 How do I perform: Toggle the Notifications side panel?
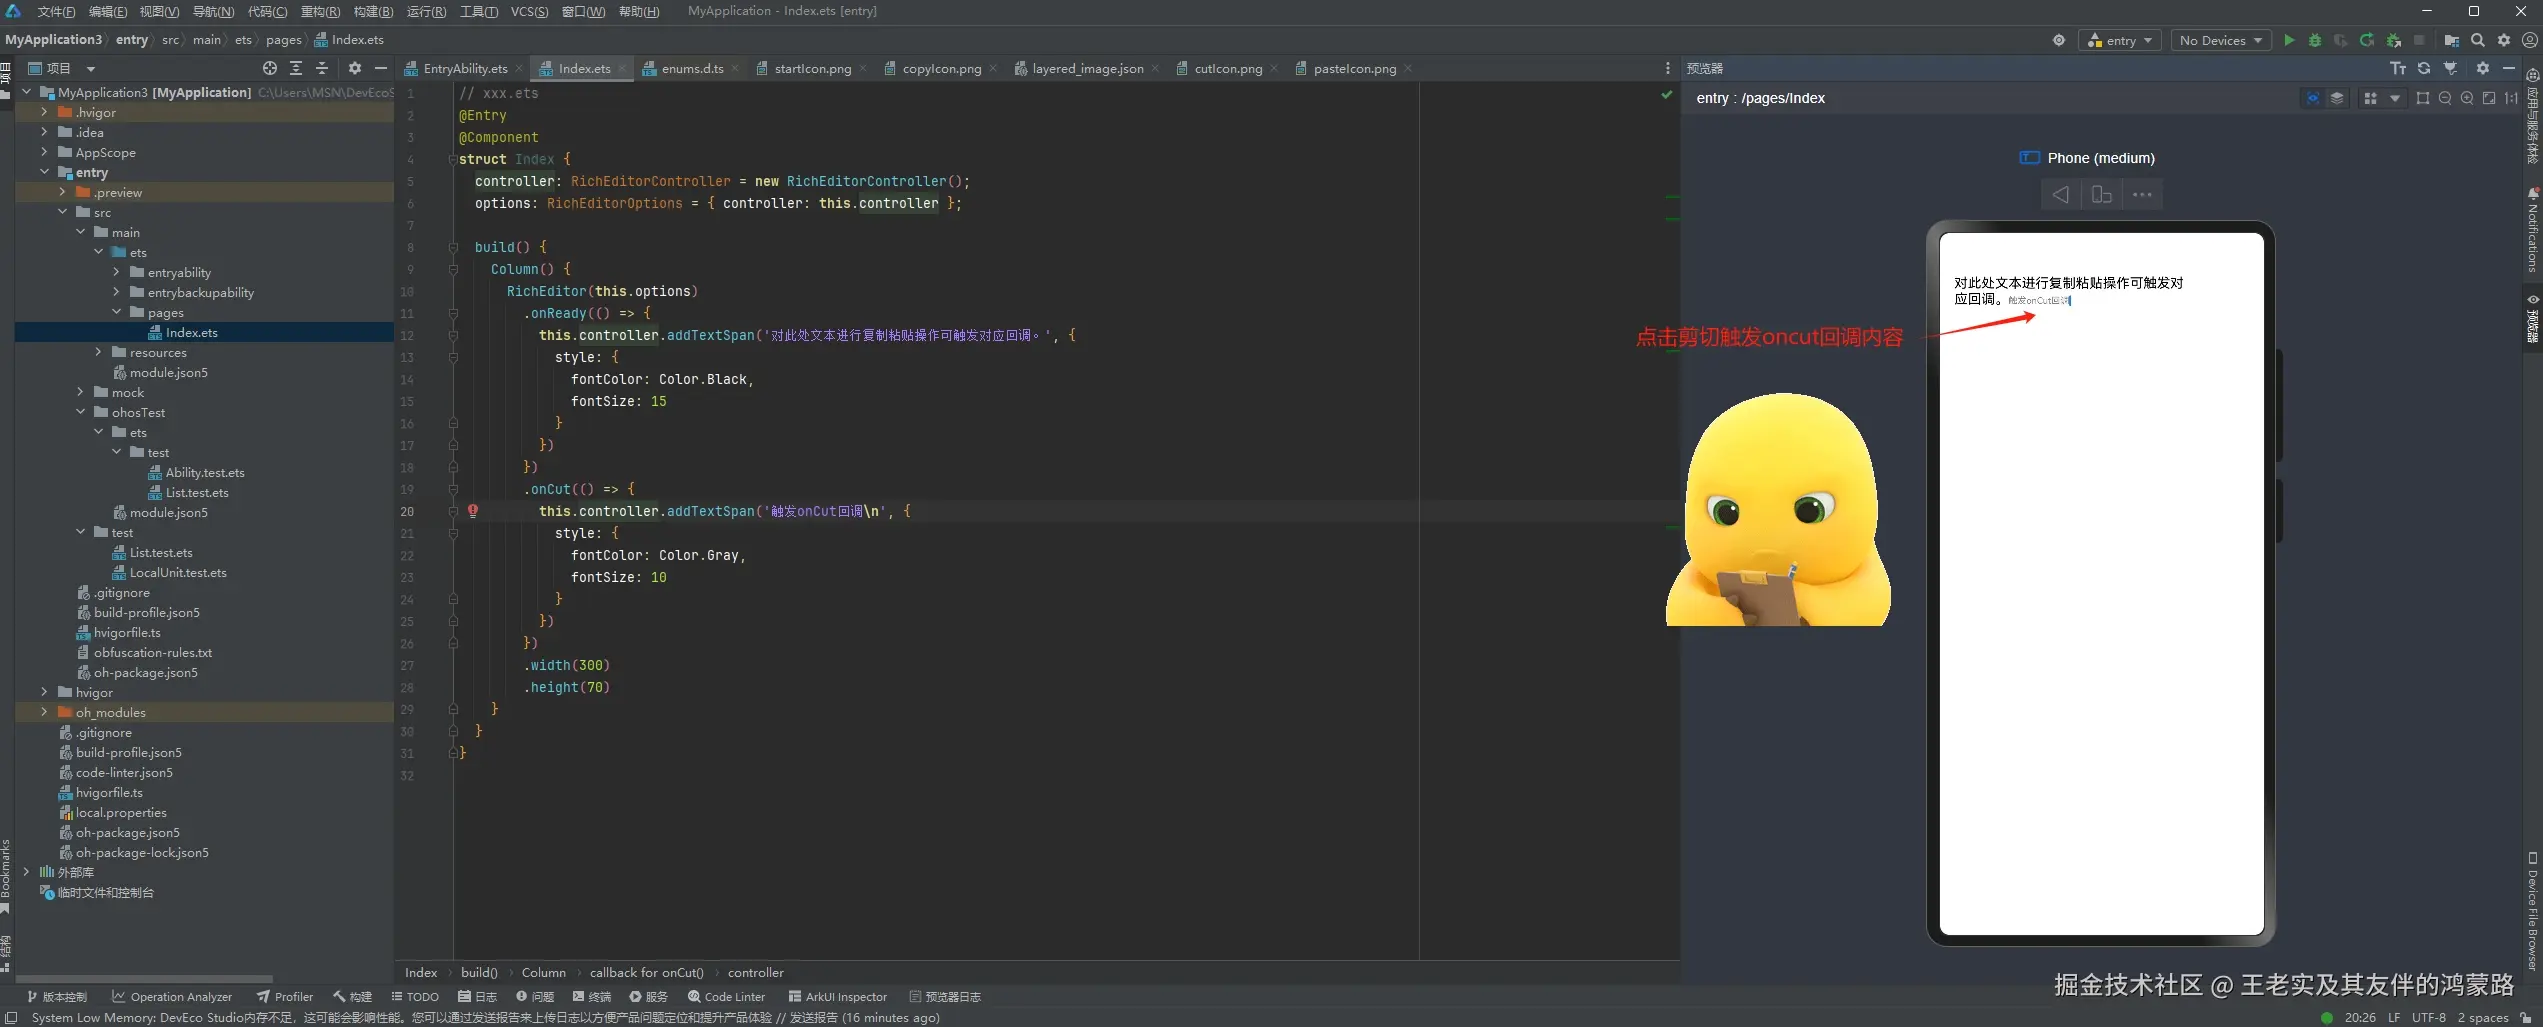2533,230
